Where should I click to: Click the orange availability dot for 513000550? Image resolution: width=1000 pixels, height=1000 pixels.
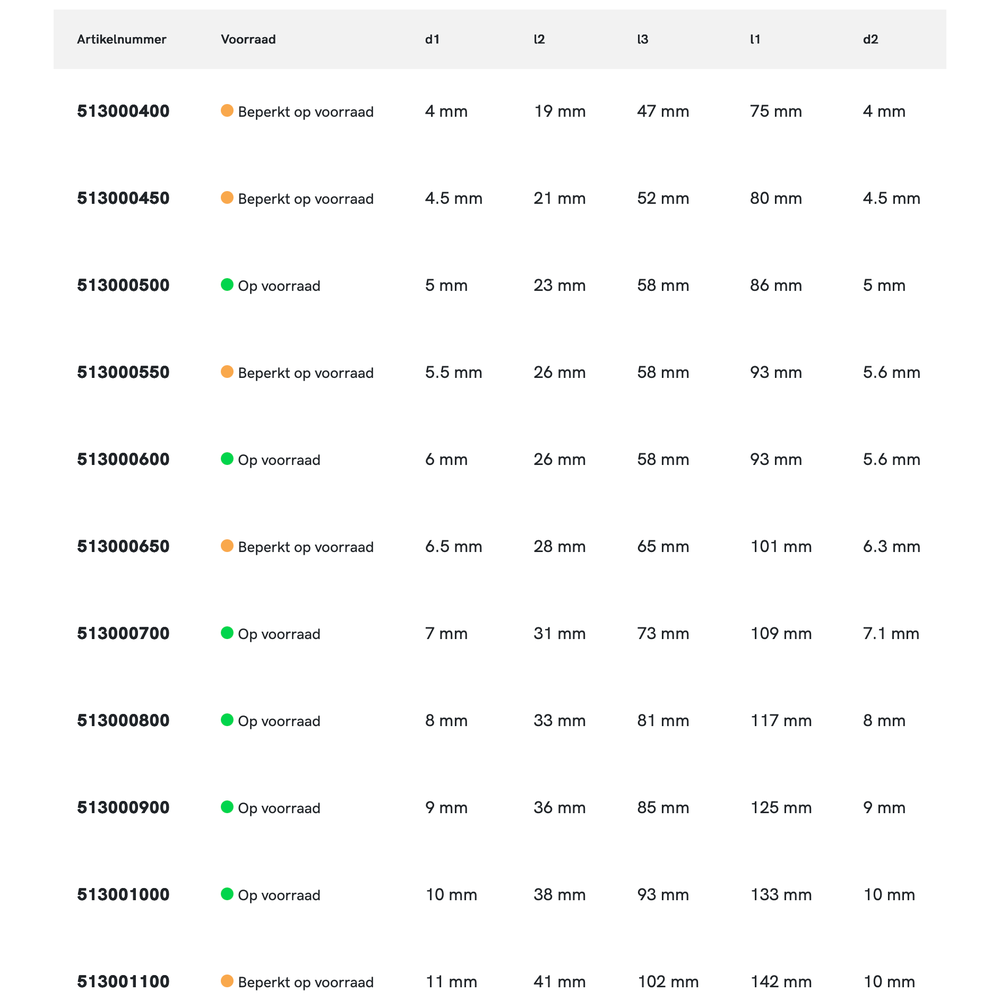[227, 372]
